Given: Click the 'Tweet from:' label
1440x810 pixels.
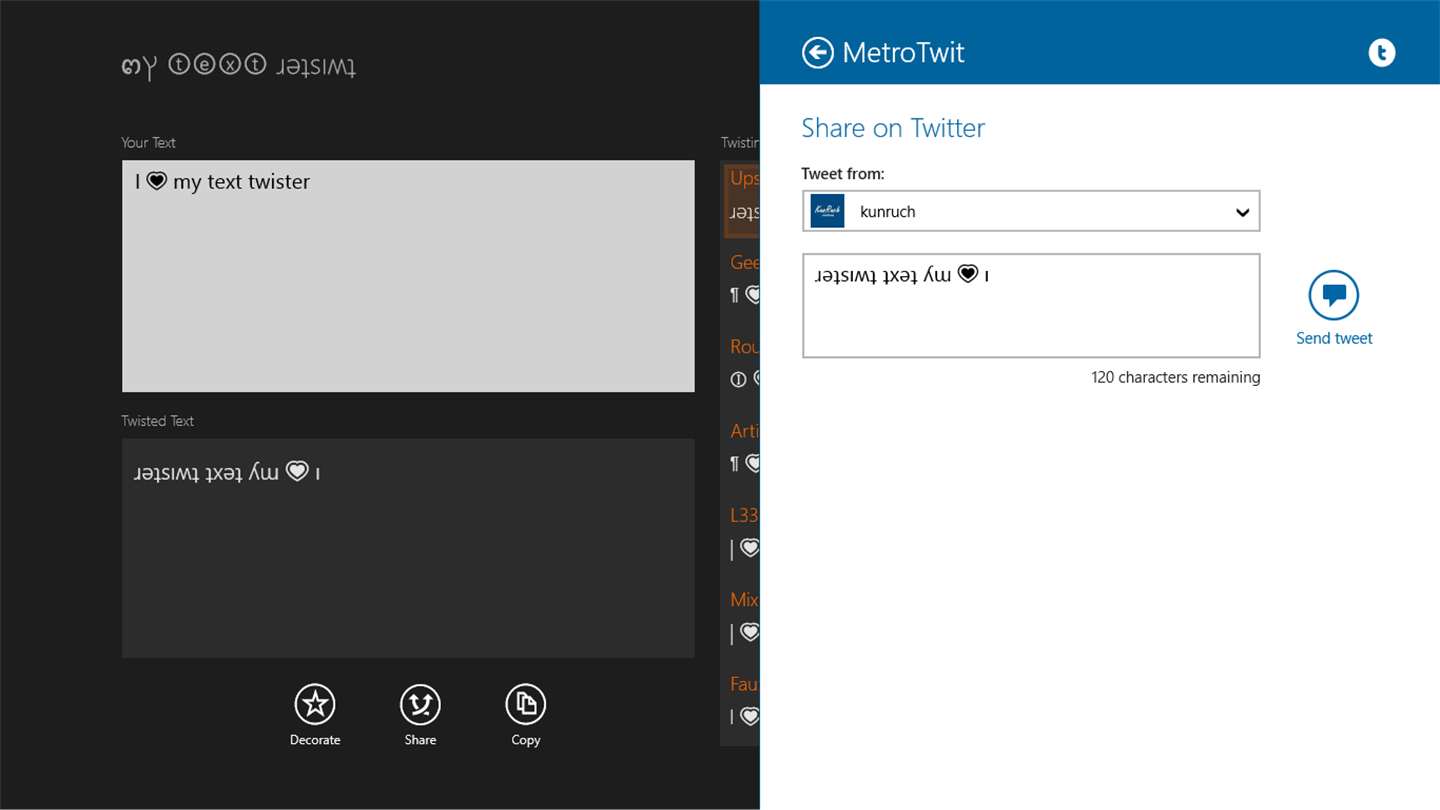Looking at the screenshot, I should pyautogui.click(x=843, y=174).
